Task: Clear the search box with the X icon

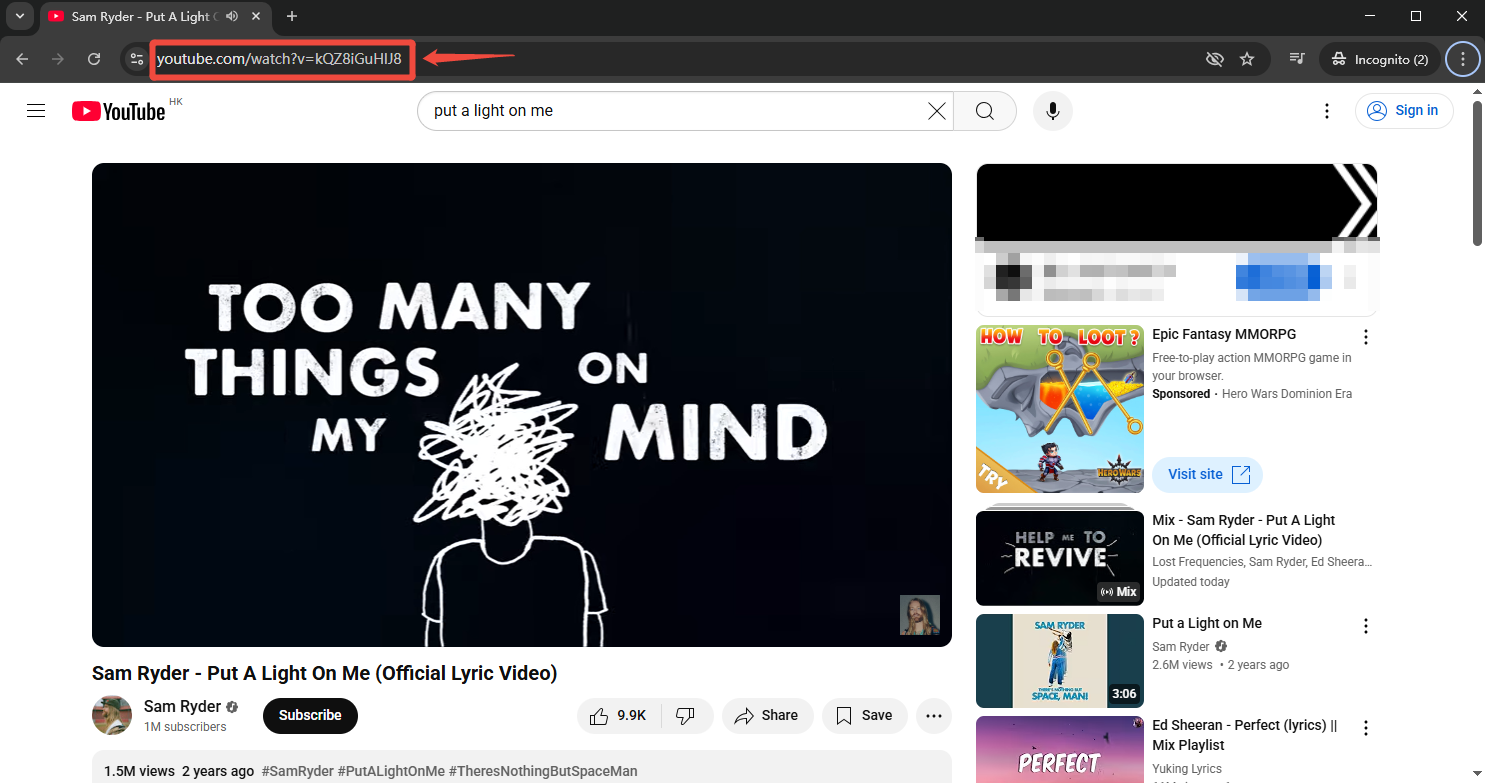Action: [936, 111]
